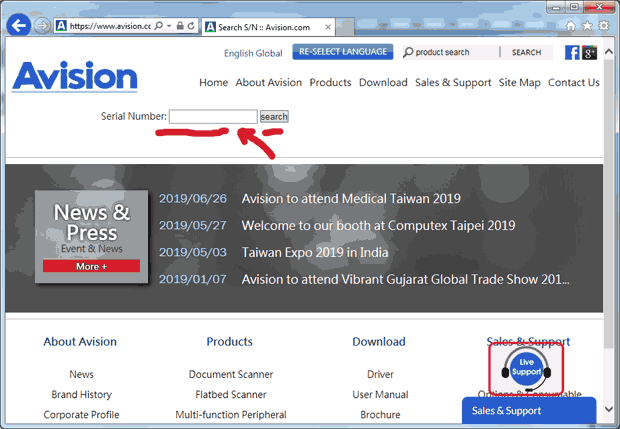This screenshot has width=620, height=429.
Task: Click the SEARCH button next to product search
Action: pyautogui.click(x=526, y=52)
